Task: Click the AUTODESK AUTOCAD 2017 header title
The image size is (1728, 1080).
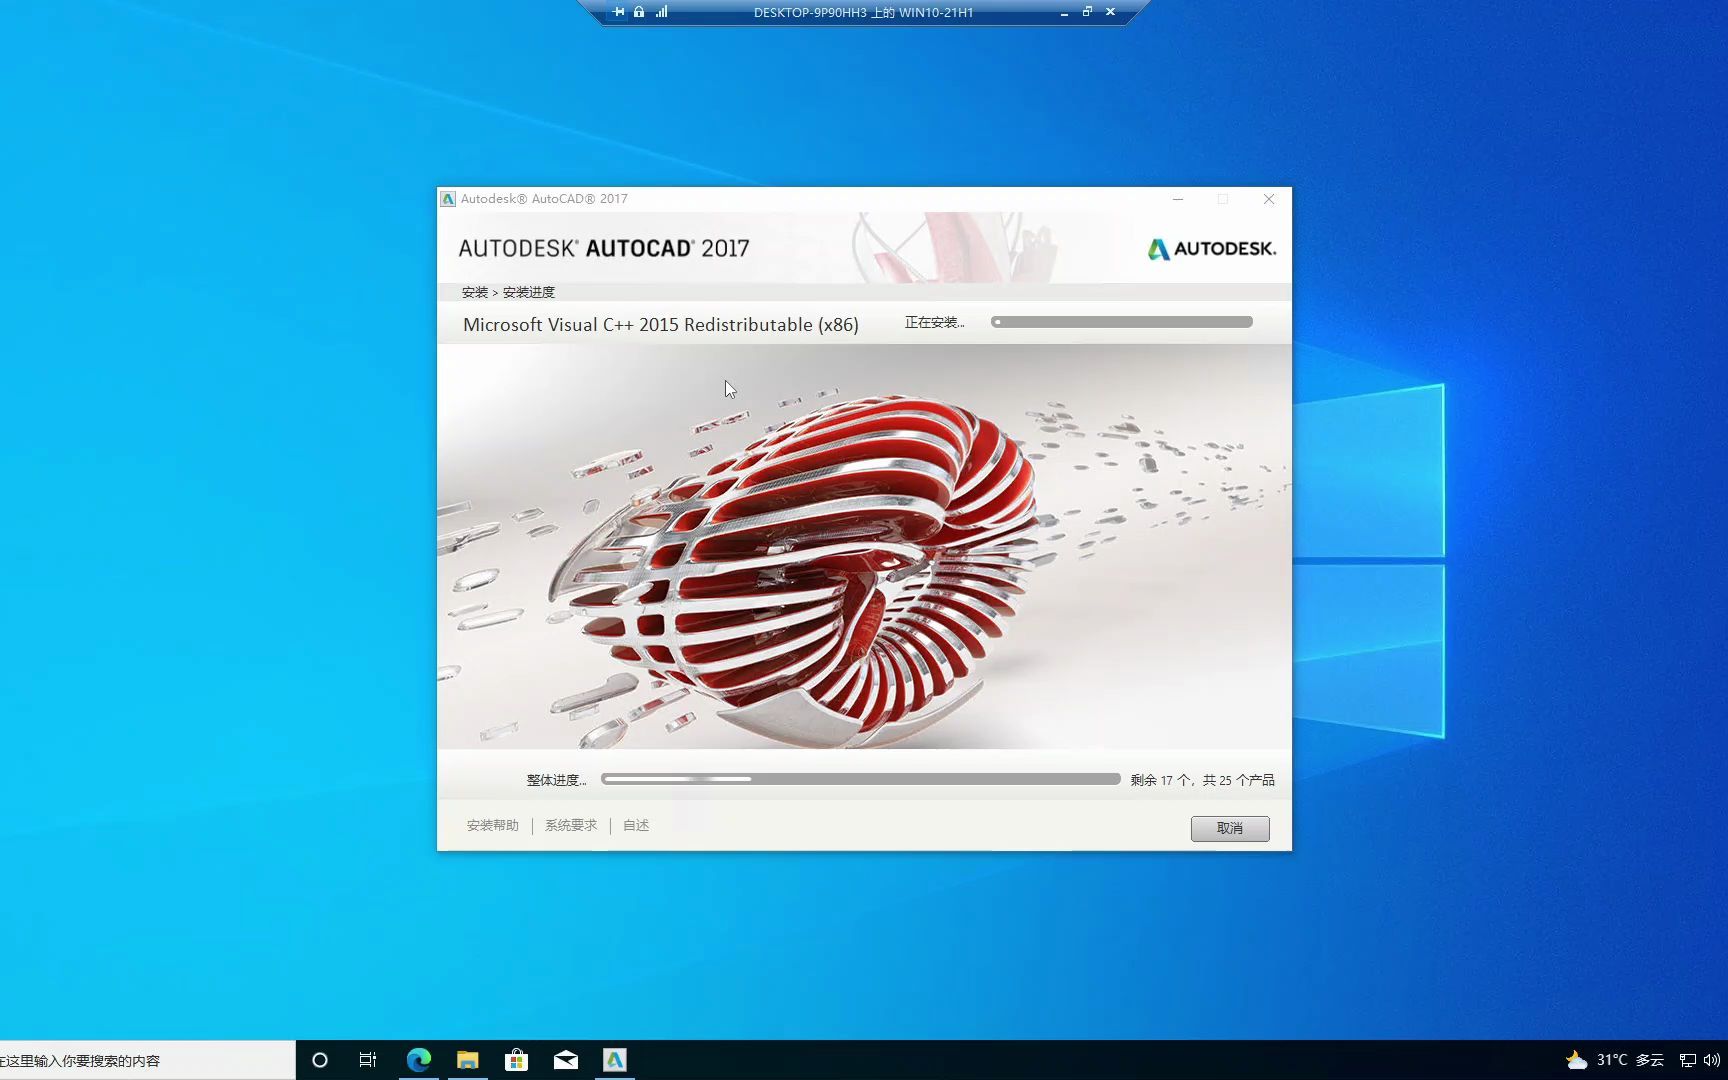Action: (x=604, y=248)
